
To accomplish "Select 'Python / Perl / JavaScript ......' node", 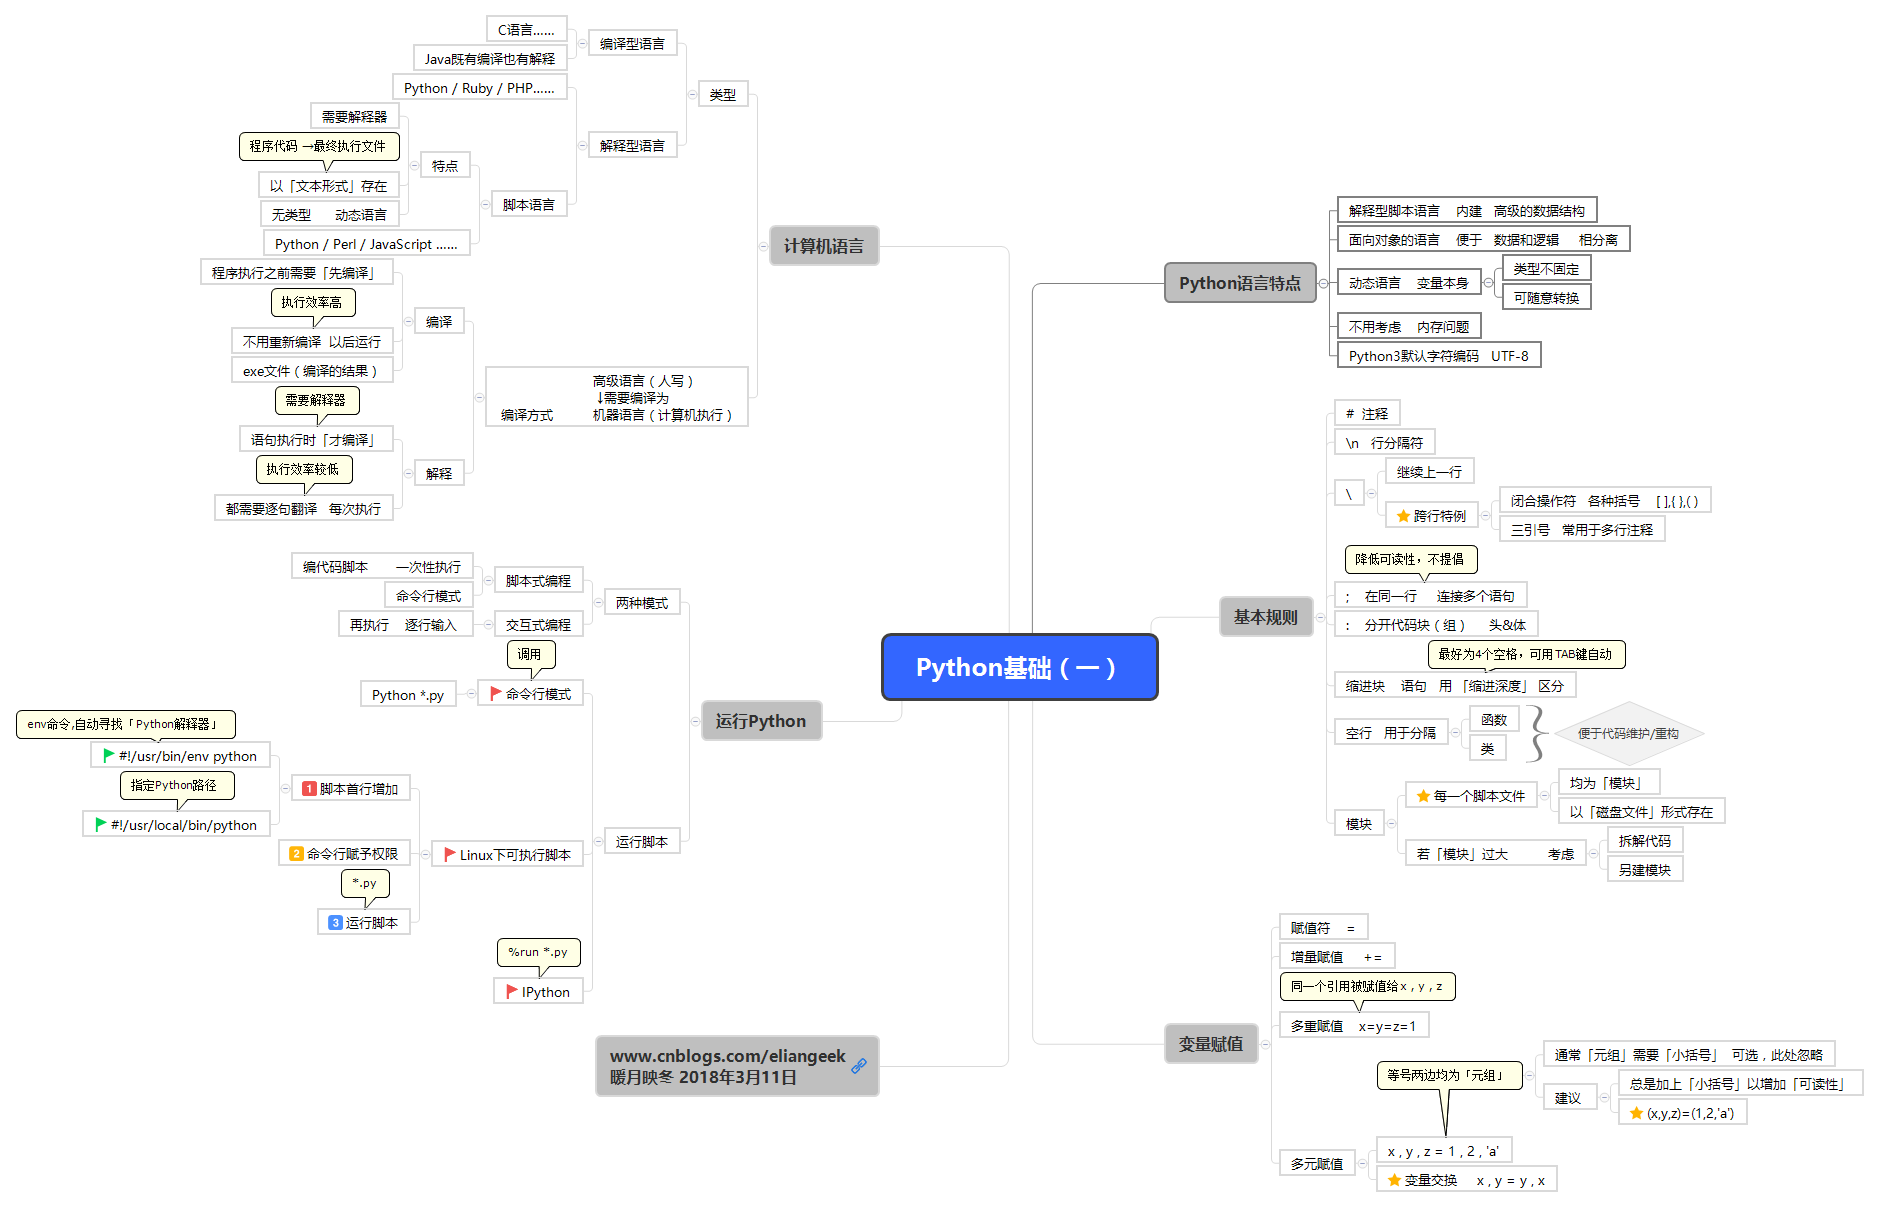I will point(366,243).
